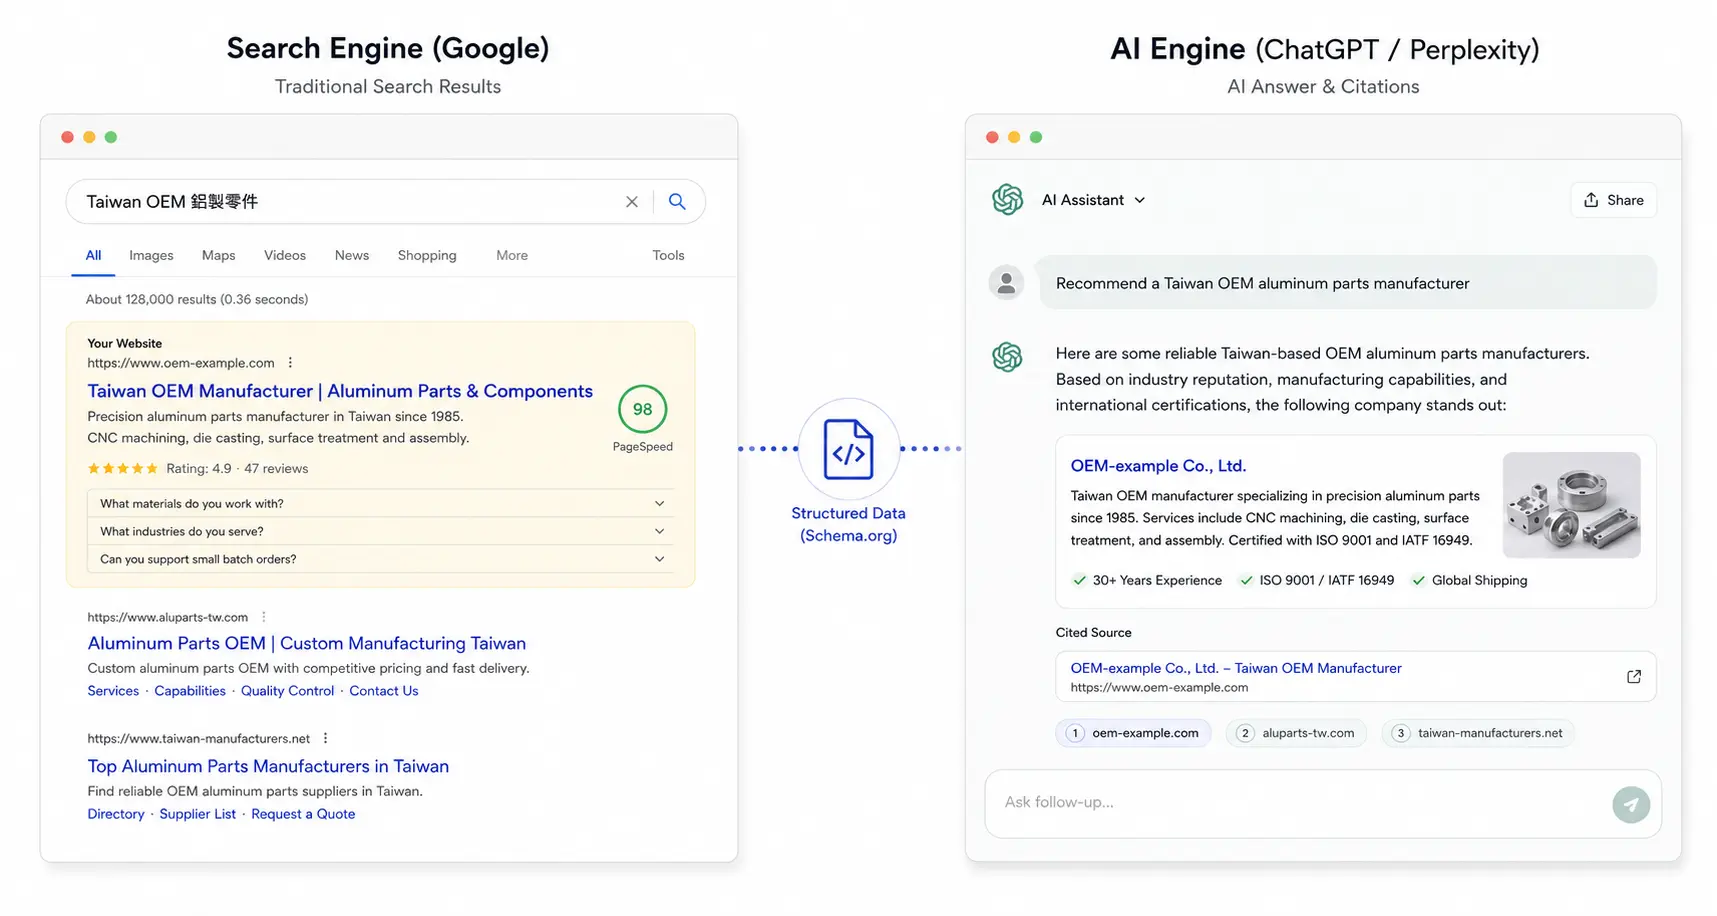Open the Tools search options
The width and height of the screenshot is (1717, 916).
click(x=668, y=255)
